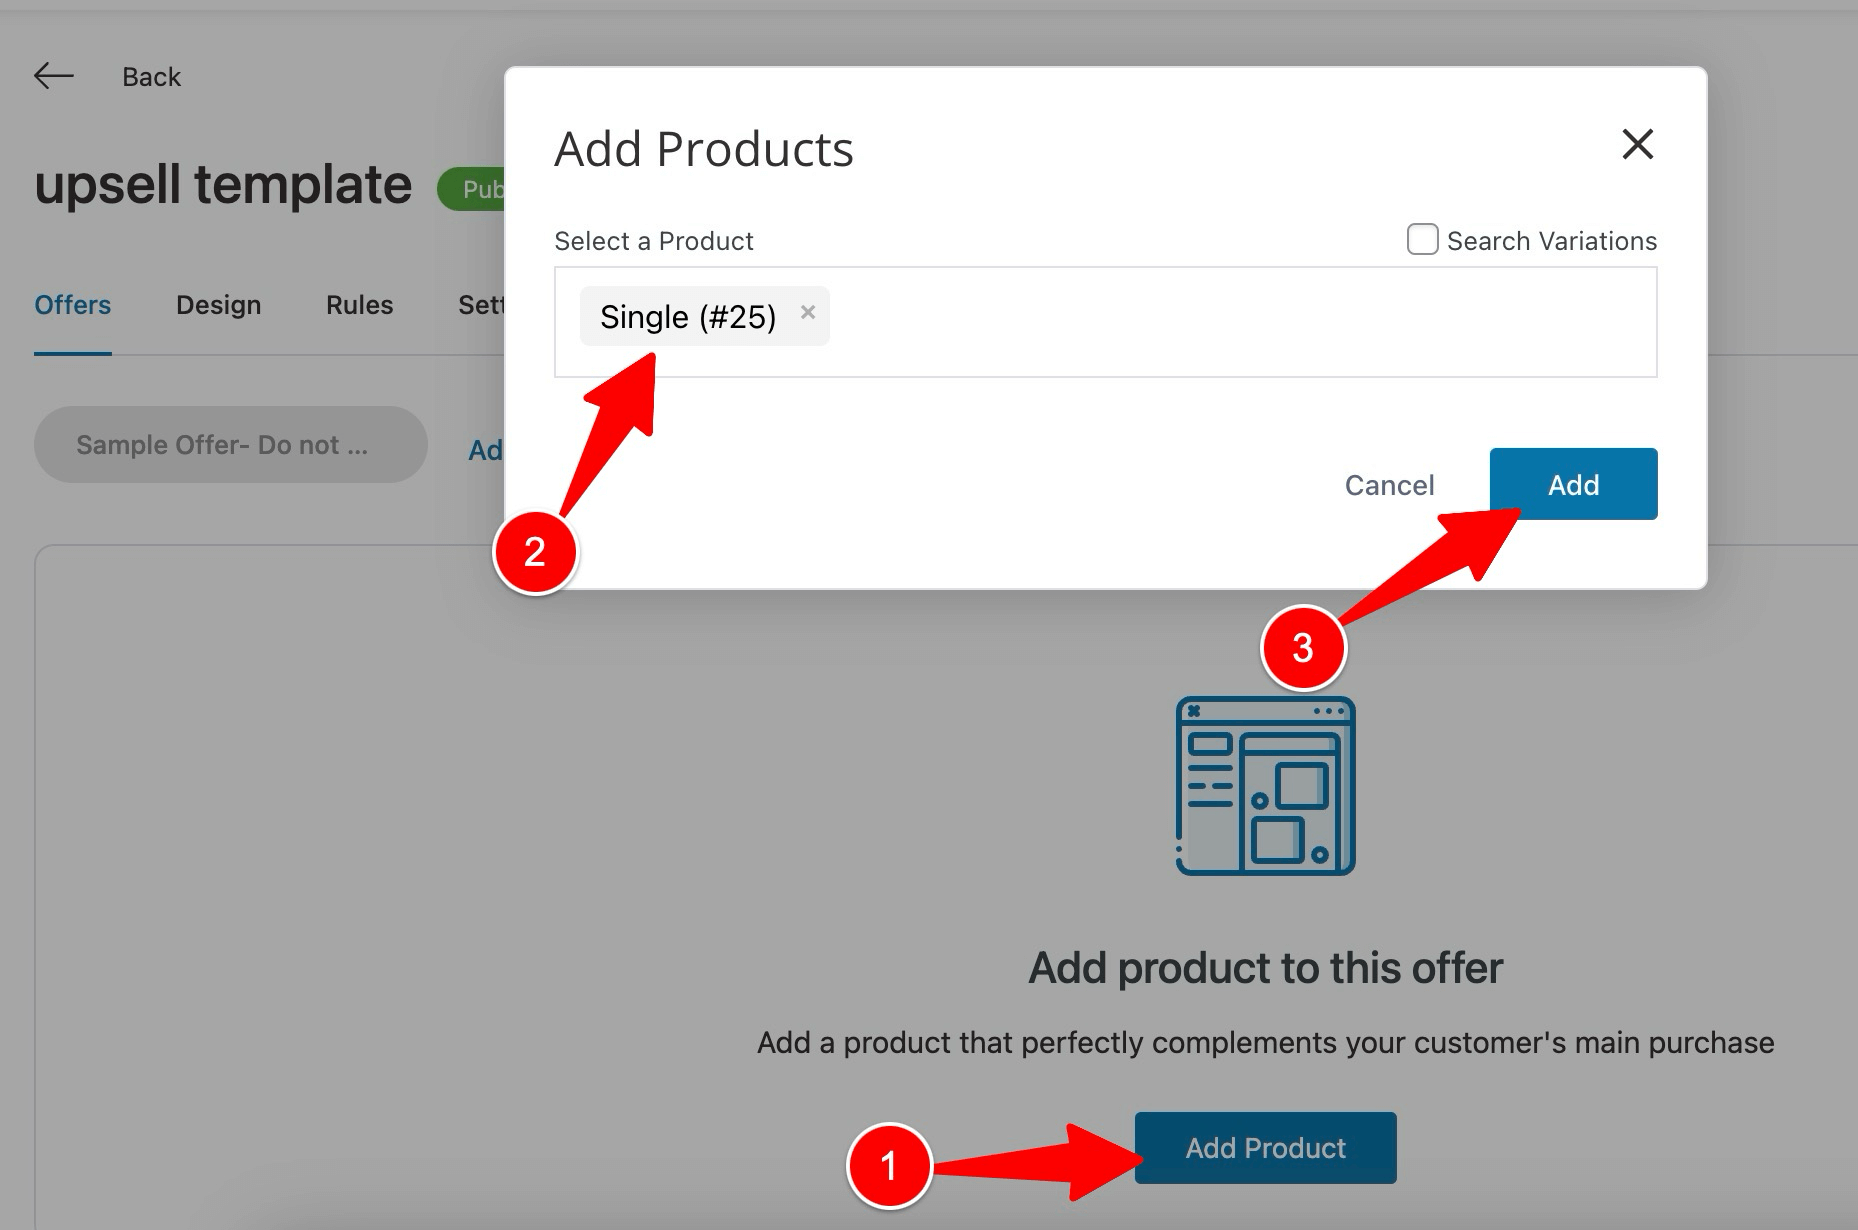Click the Search Variations label text
This screenshot has width=1858, height=1230.
1552,241
